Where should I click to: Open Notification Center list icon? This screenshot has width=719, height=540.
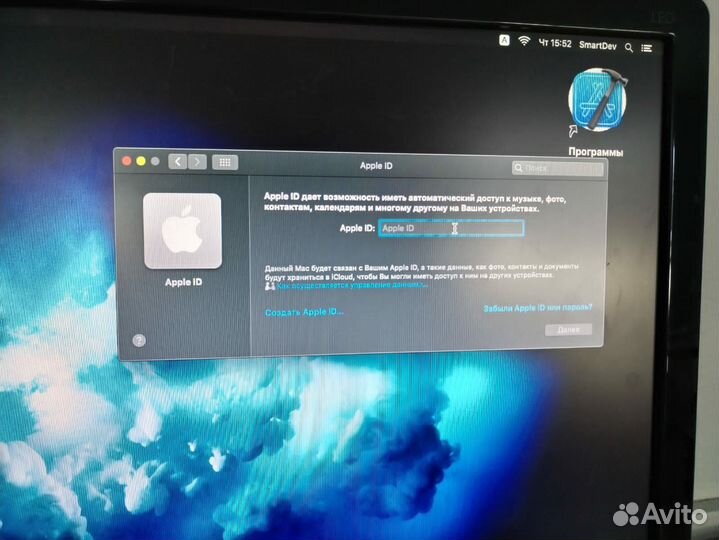coord(647,48)
